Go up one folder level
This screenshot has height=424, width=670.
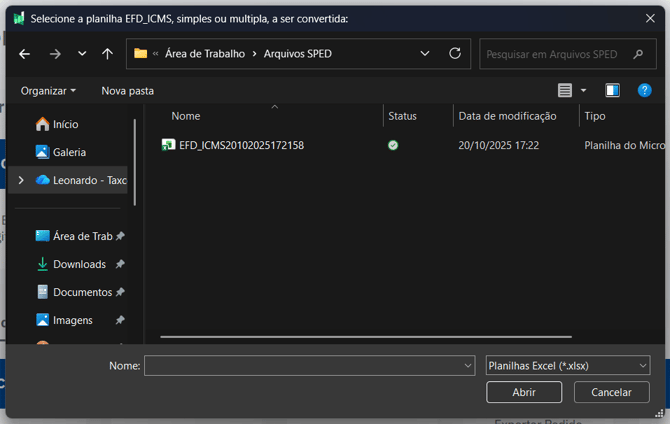[107, 54]
